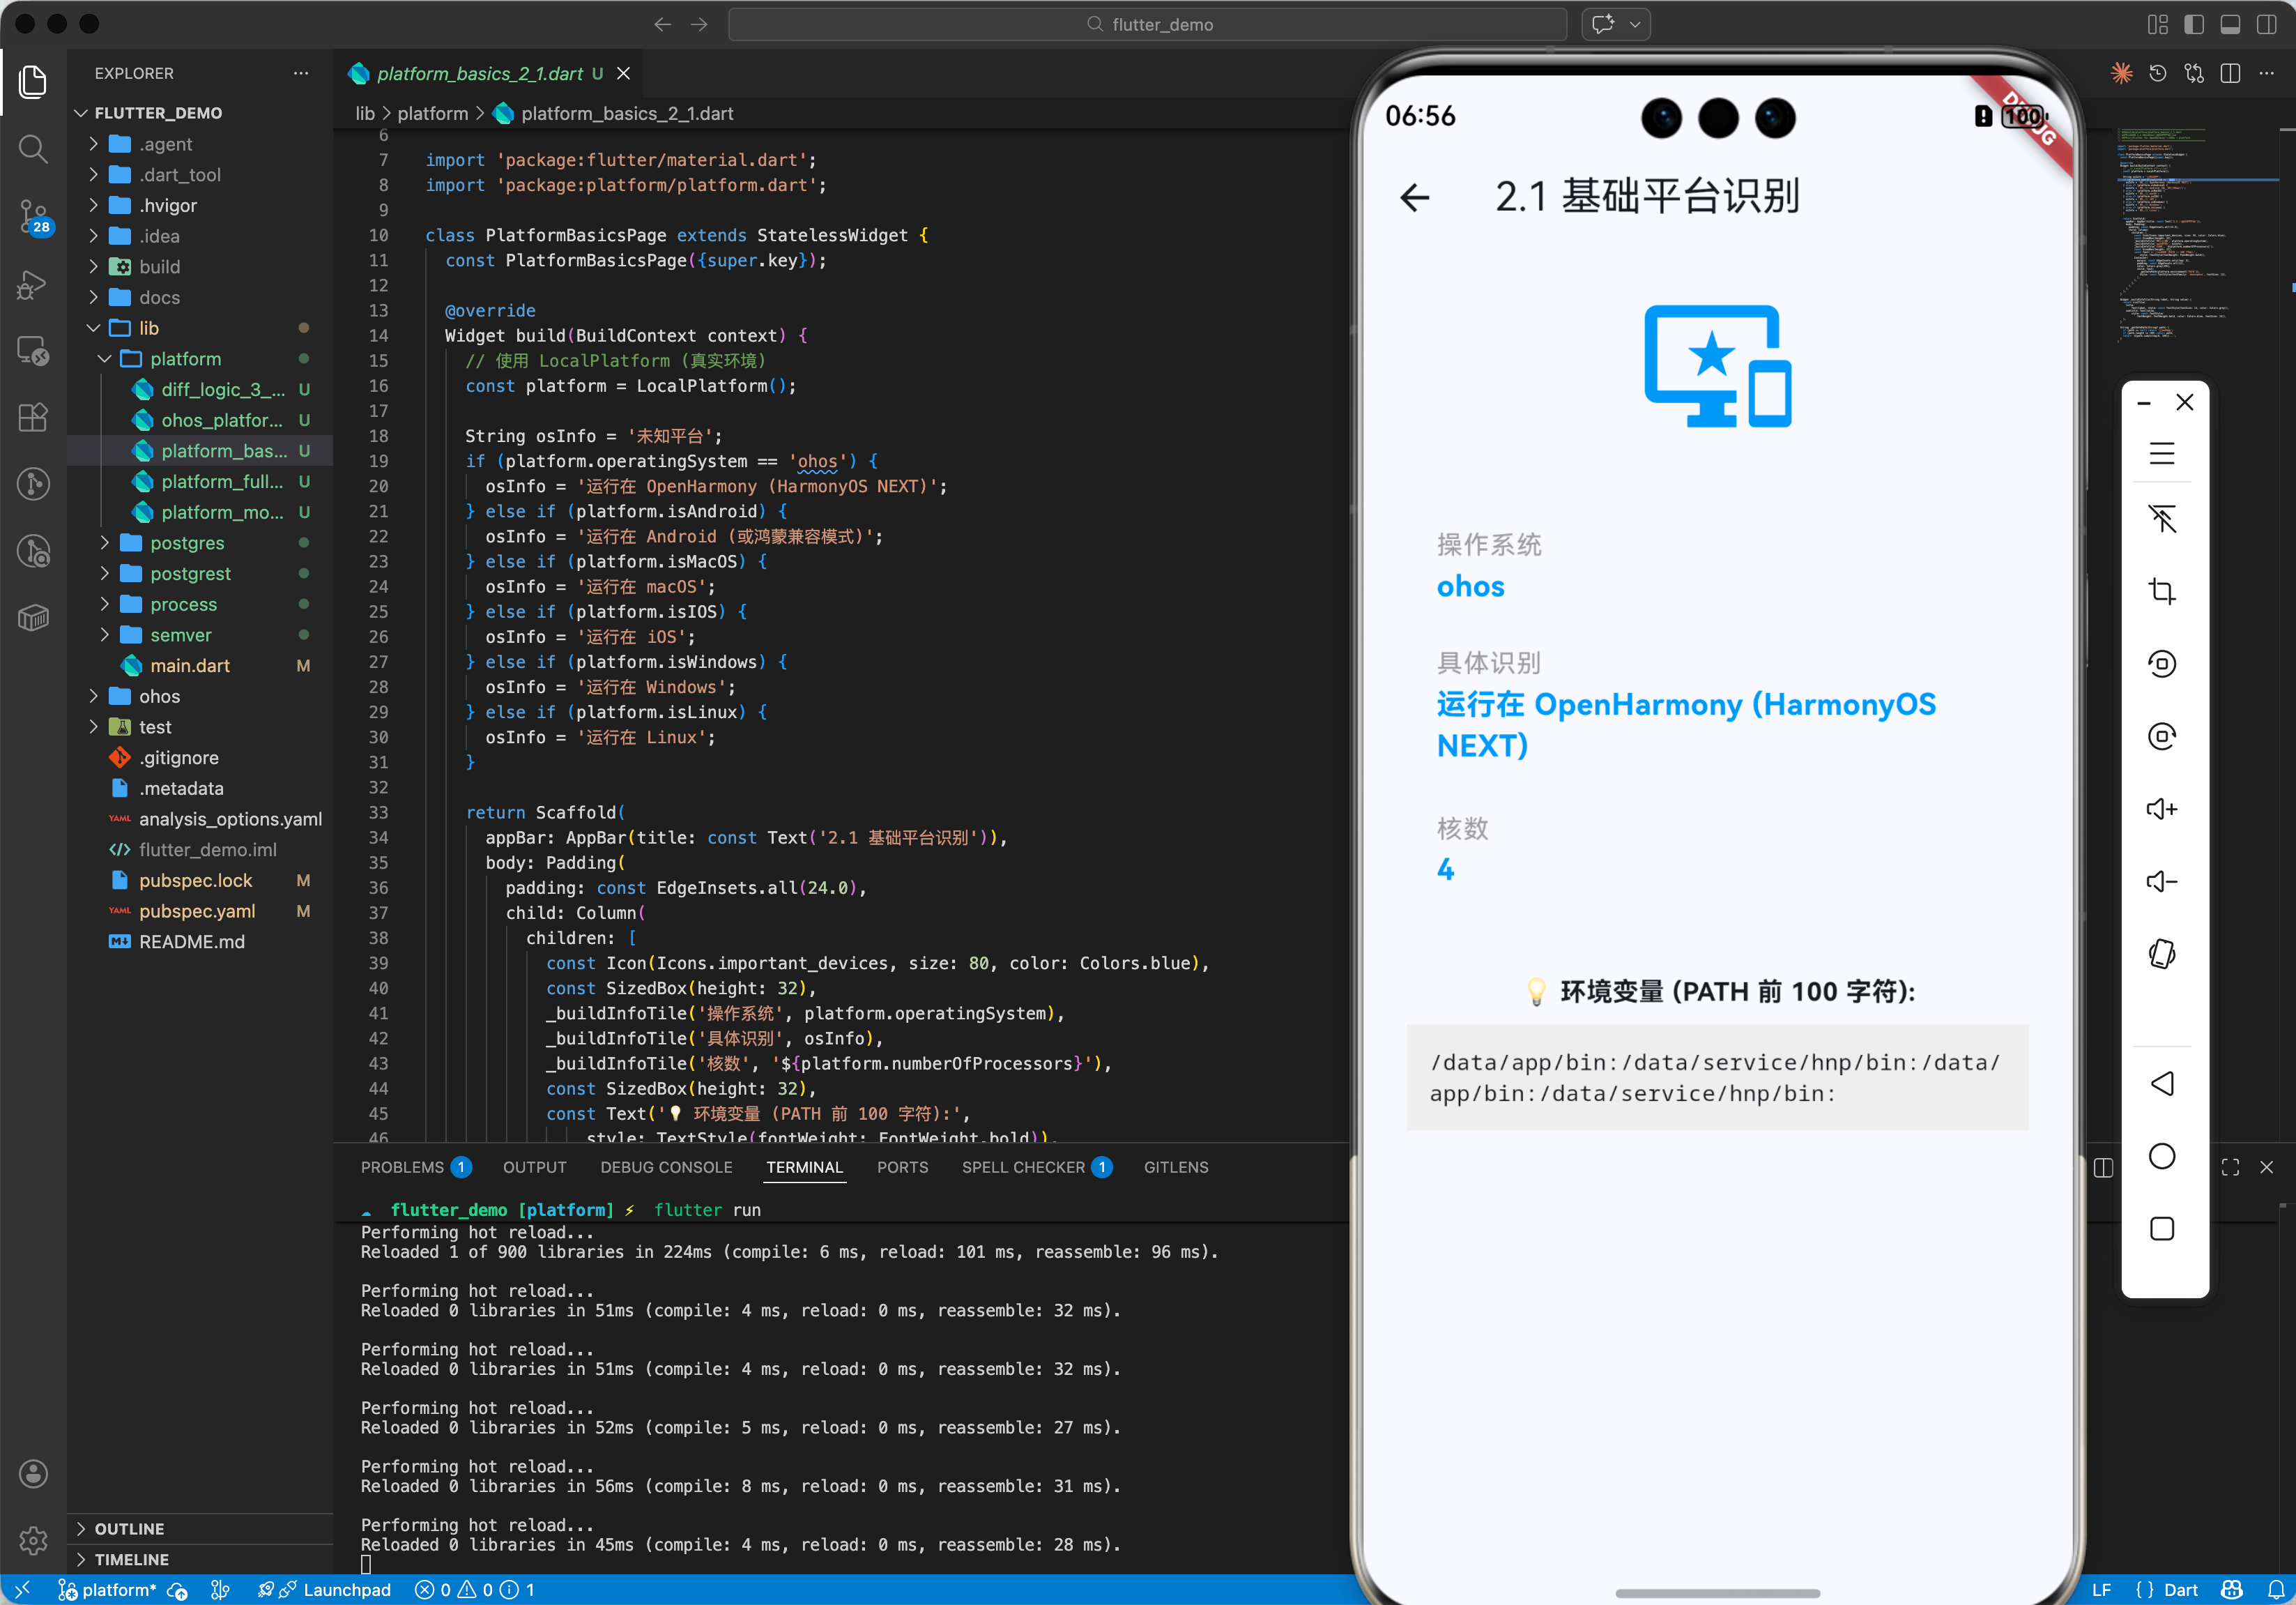Viewport: 2296px width, 1605px height.
Task: Toggle the secondary side bar layout button
Action: pyautogui.click(x=2266, y=24)
